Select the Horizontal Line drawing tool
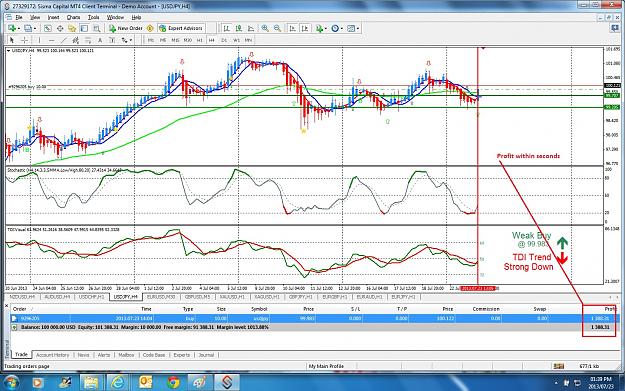 point(51,40)
